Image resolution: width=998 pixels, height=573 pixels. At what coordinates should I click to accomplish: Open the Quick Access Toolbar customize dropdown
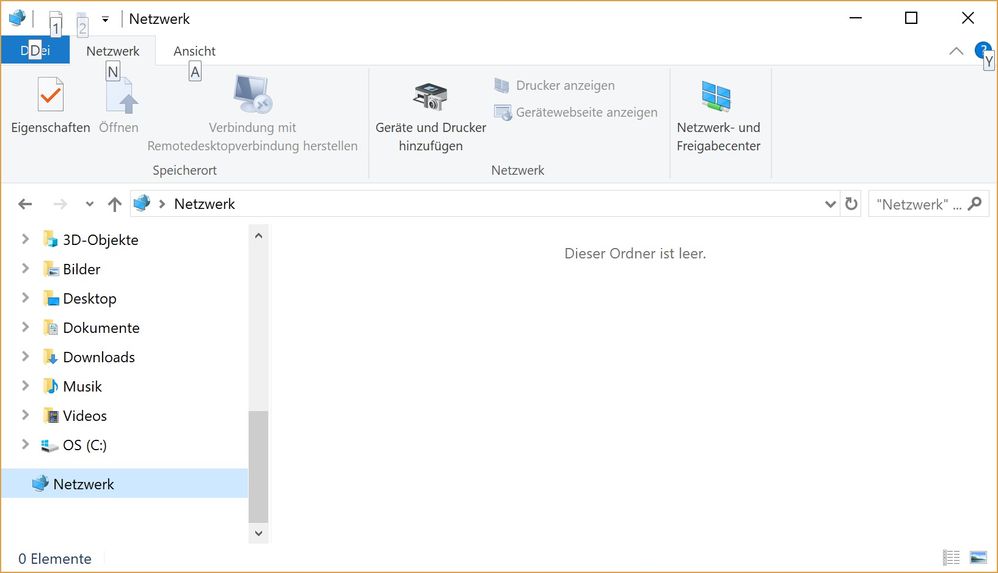(x=105, y=19)
